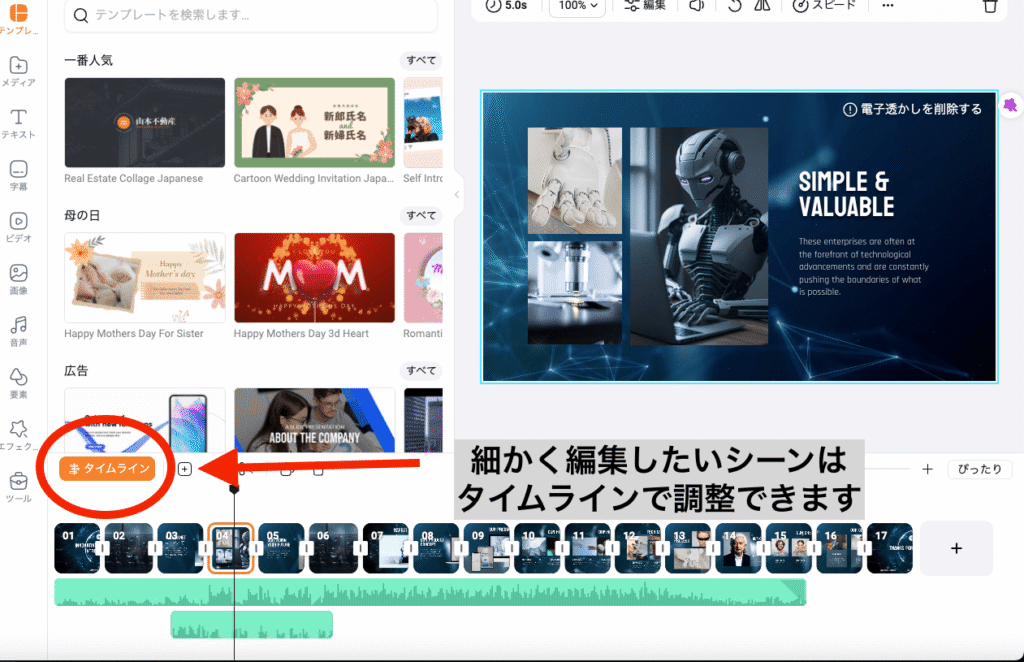Select scene 12 thumbnail

point(637,548)
